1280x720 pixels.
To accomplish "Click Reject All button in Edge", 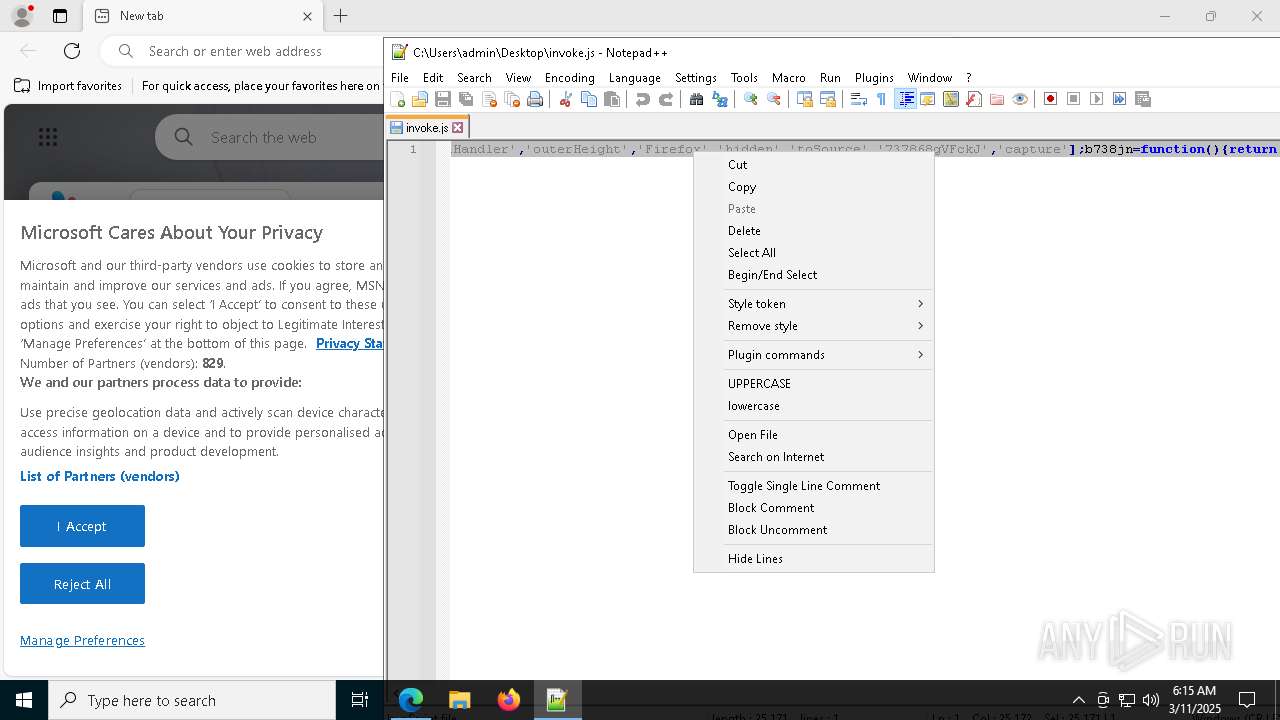I will tap(82, 584).
